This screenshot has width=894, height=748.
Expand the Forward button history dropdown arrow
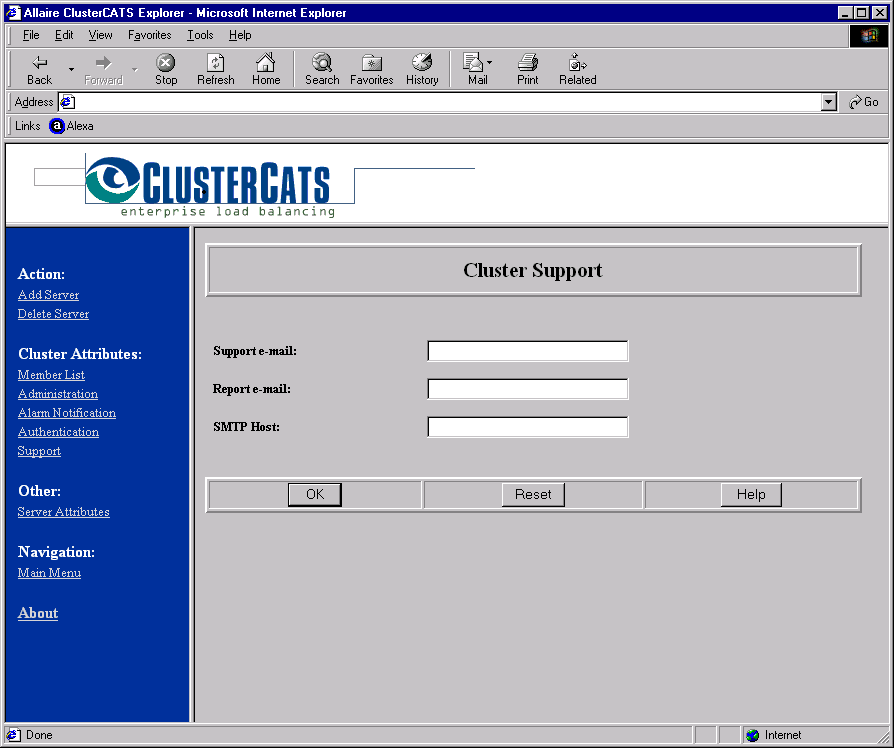point(135,70)
